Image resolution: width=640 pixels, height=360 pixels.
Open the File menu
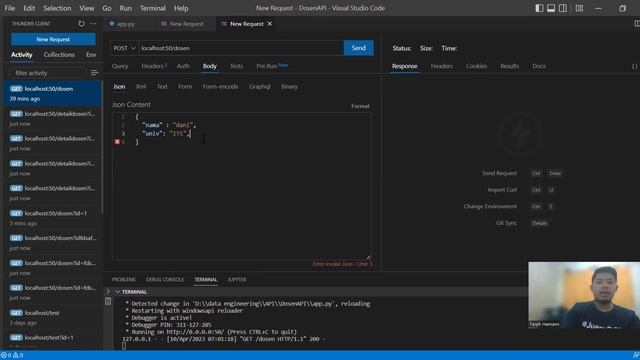pyautogui.click(x=9, y=8)
